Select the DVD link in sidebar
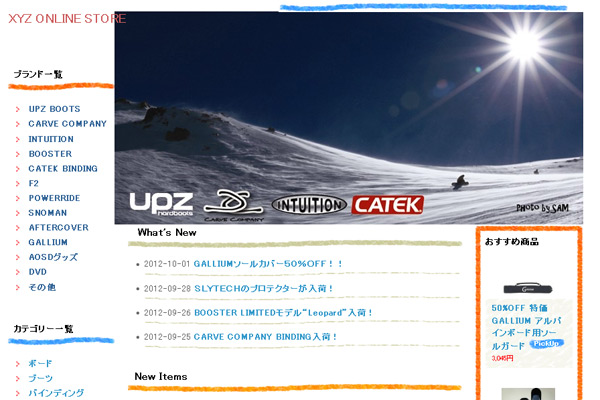 [38, 272]
